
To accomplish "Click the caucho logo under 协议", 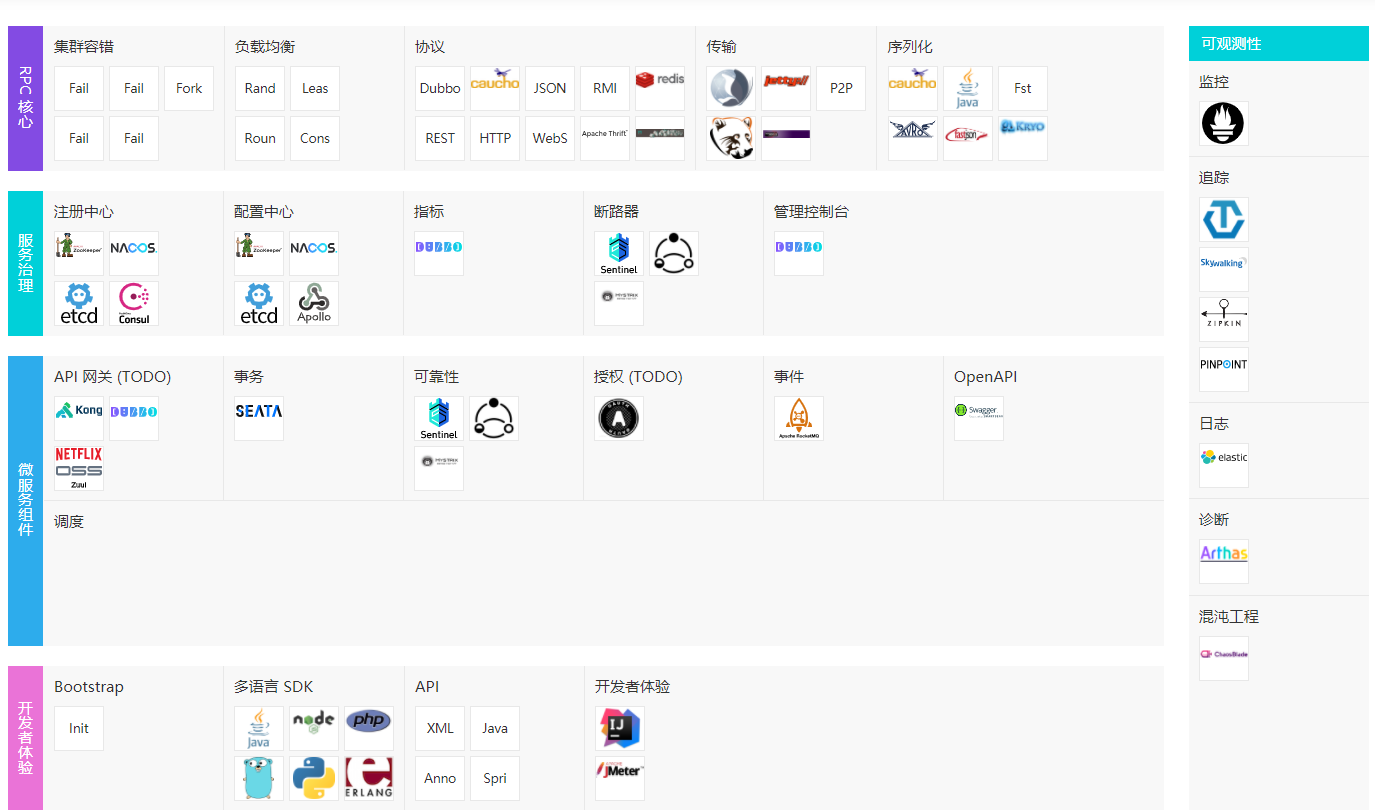I will (x=495, y=88).
